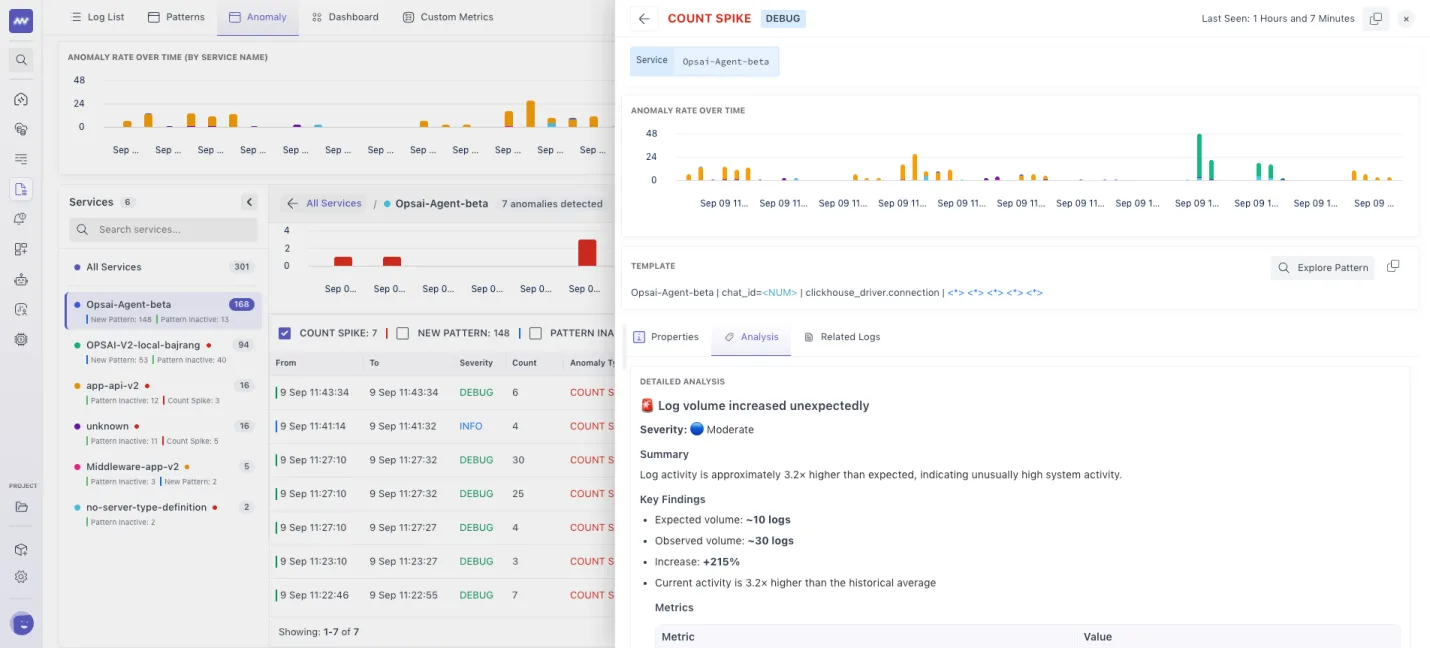Image resolution: width=1430 pixels, height=648 pixels.
Task: Open the user monitoring icon in sidebar
Action: tap(21, 309)
